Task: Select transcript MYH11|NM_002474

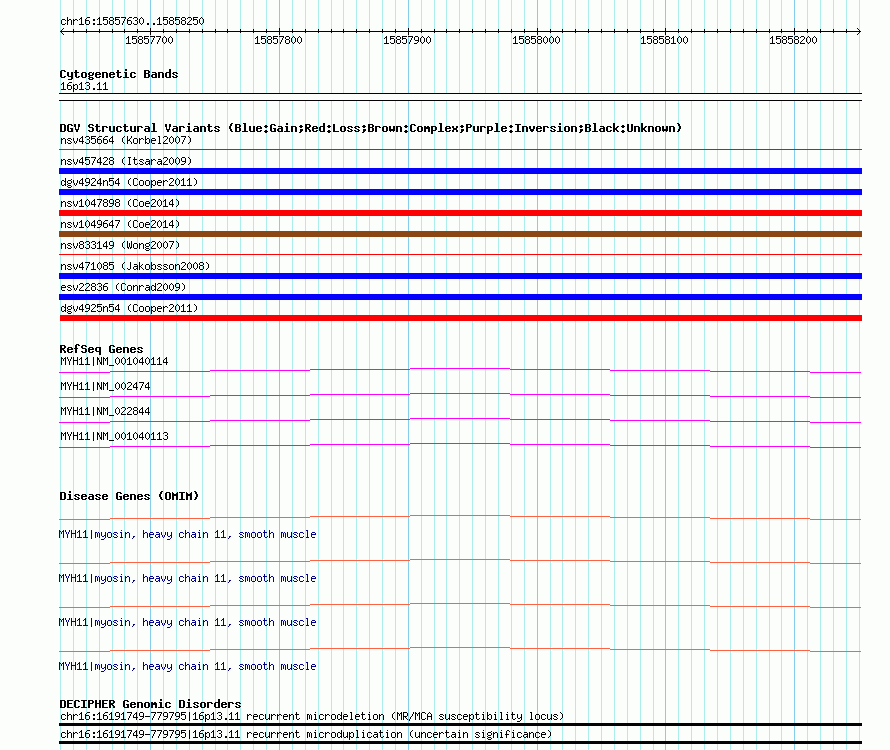Action: tap(105, 387)
